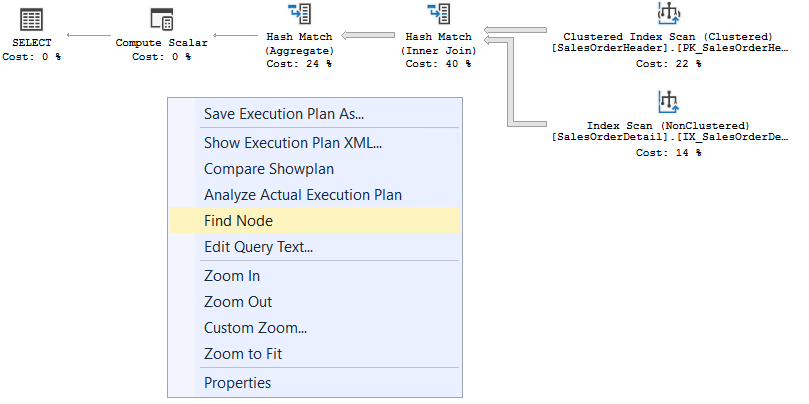Select the NonClustered Index Scan icon

click(x=668, y=101)
